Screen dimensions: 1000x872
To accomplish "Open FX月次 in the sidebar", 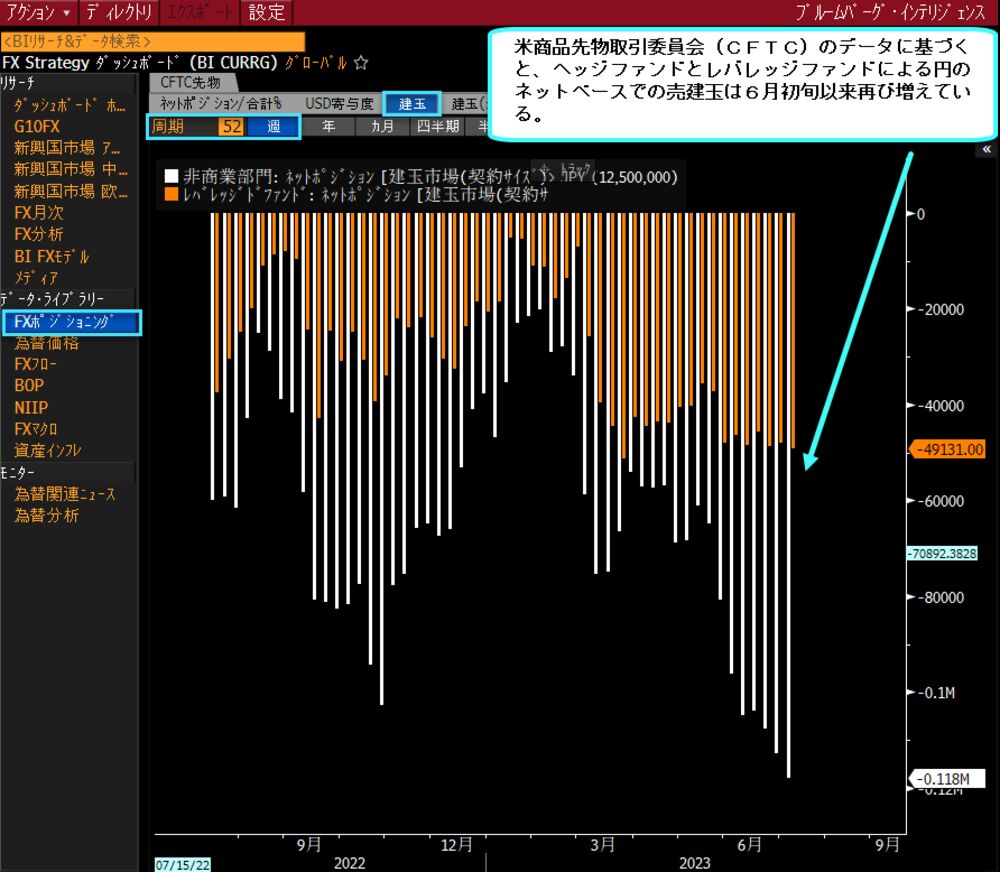I will (39, 212).
